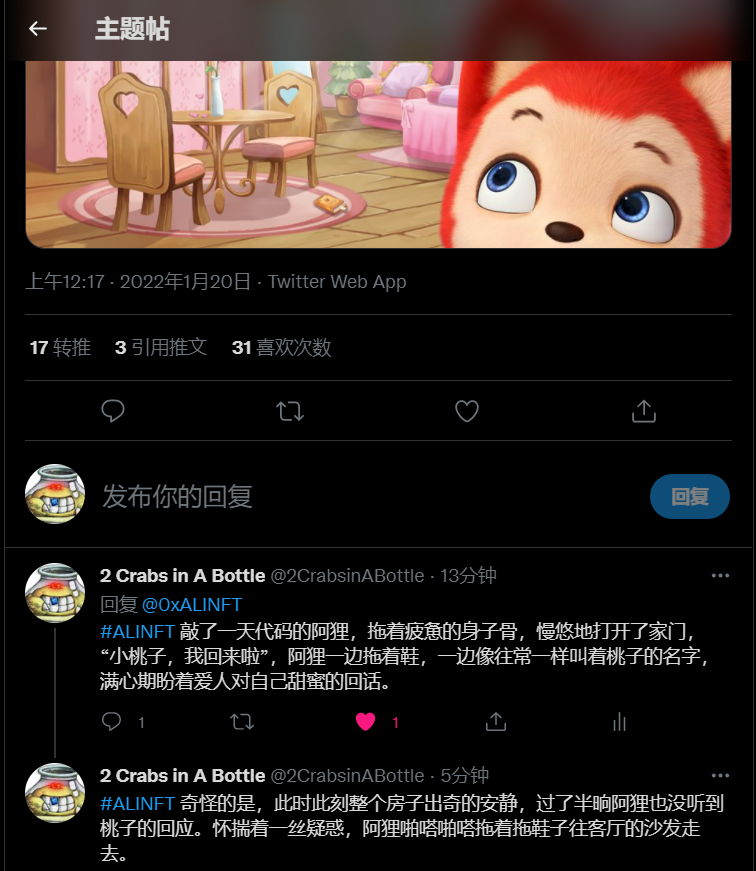Click the blue 回复 button

coord(689,496)
